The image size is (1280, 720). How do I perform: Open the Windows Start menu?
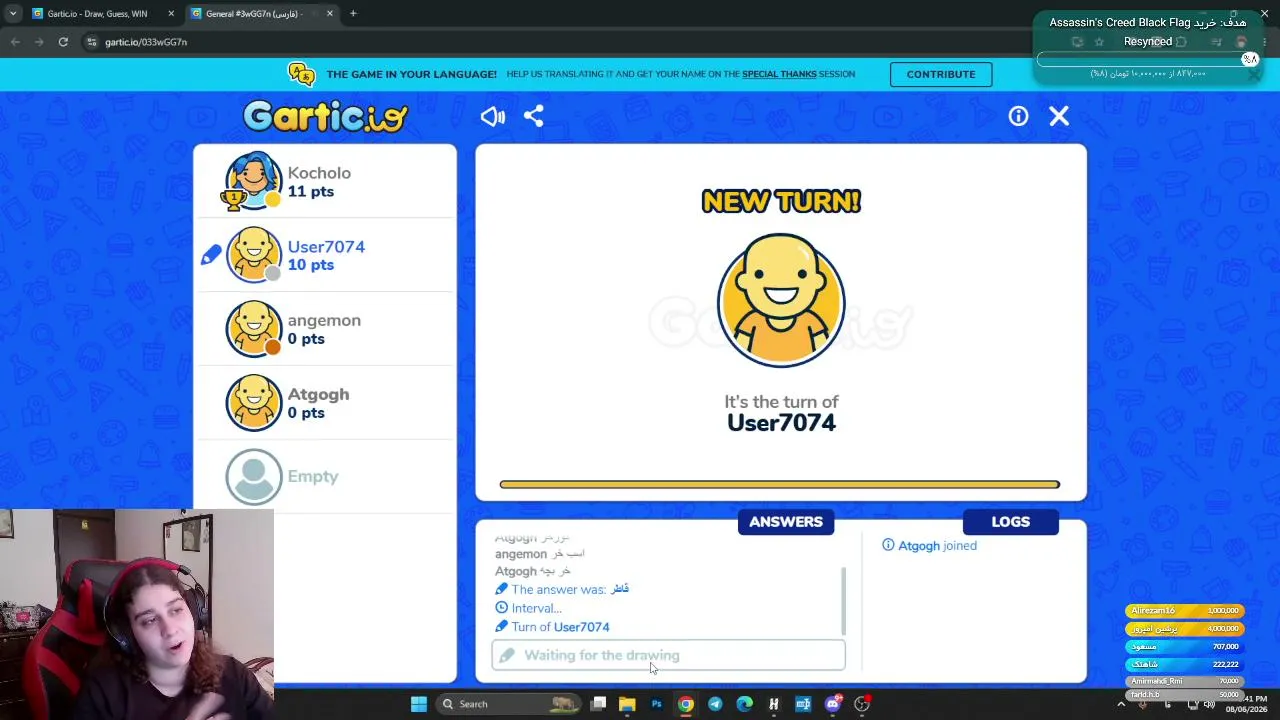pos(419,704)
